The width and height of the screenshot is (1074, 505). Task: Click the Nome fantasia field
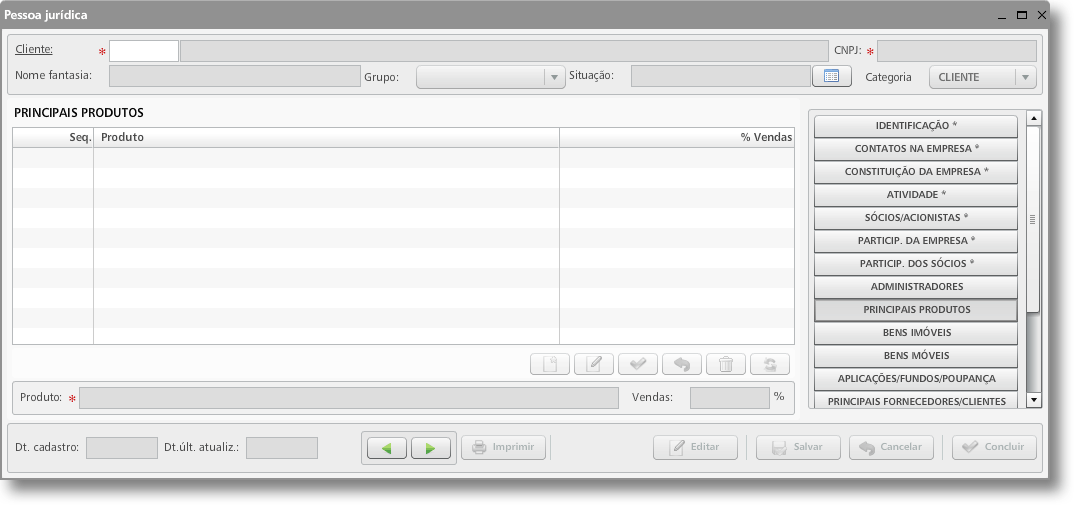(x=234, y=76)
